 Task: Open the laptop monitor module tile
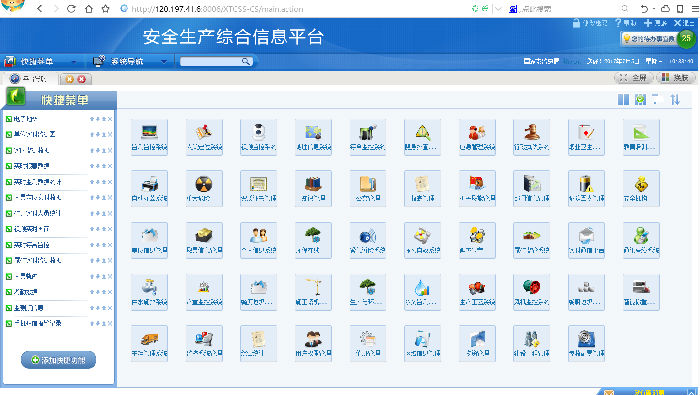[150, 137]
